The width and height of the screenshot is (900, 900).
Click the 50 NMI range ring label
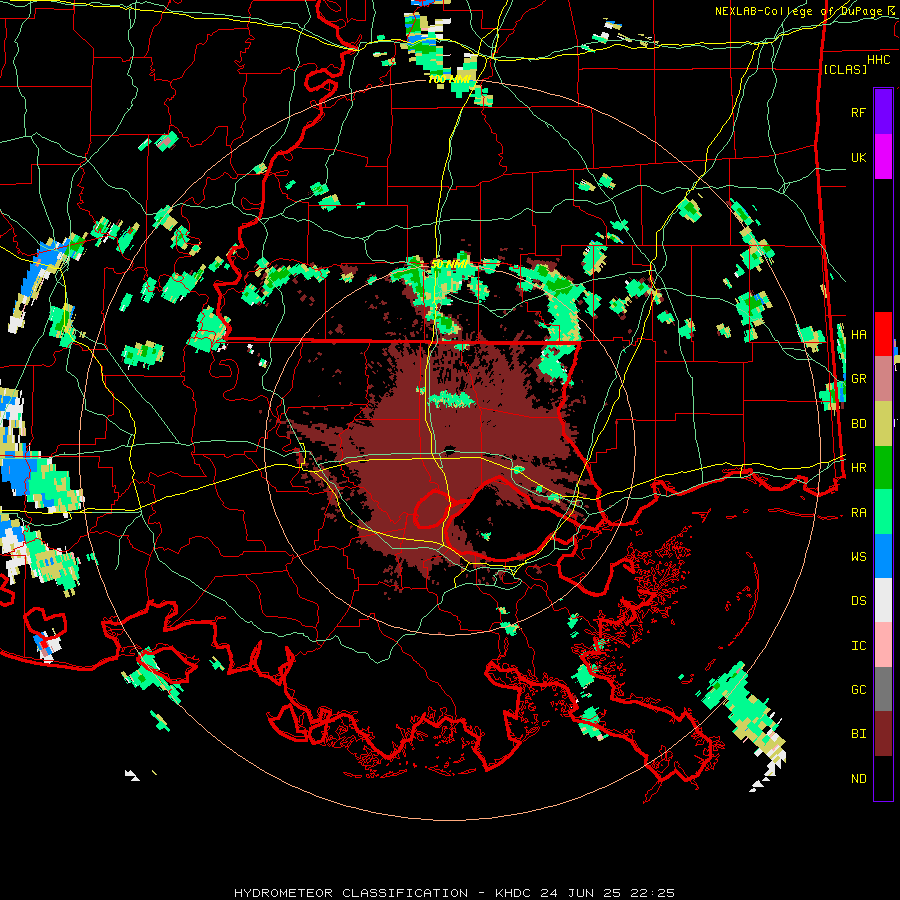[449, 264]
